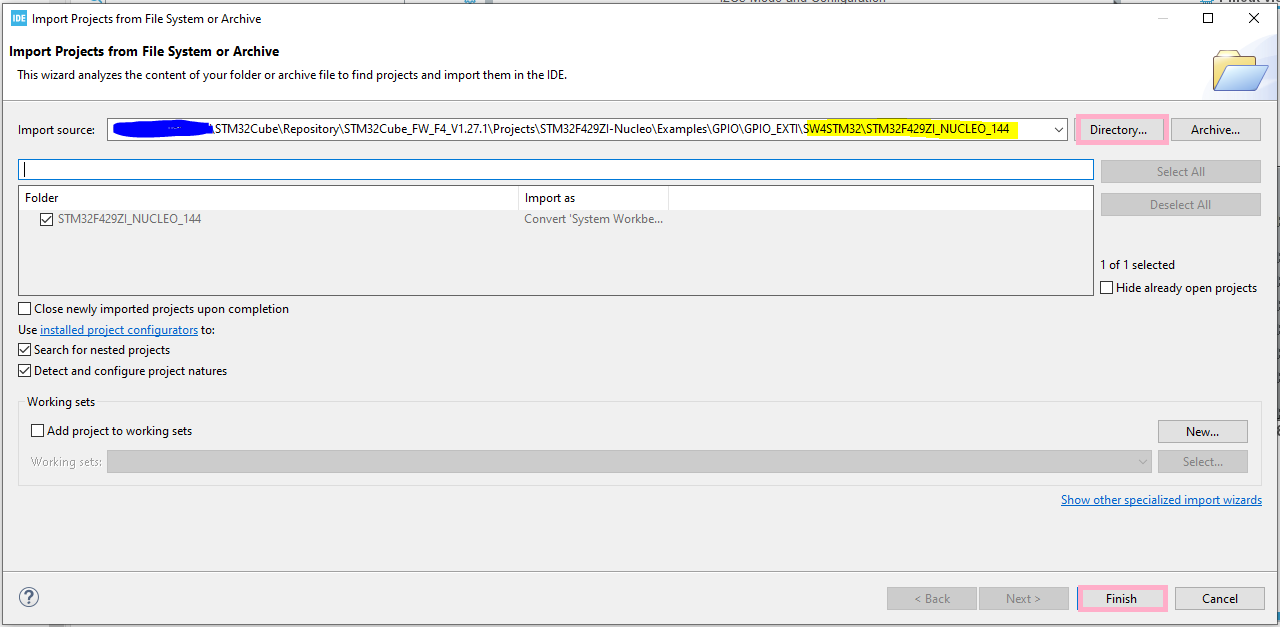Viewport: 1280px width, 627px height.
Task: Click 'Show other specialized import wizards'
Action: (1160, 499)
